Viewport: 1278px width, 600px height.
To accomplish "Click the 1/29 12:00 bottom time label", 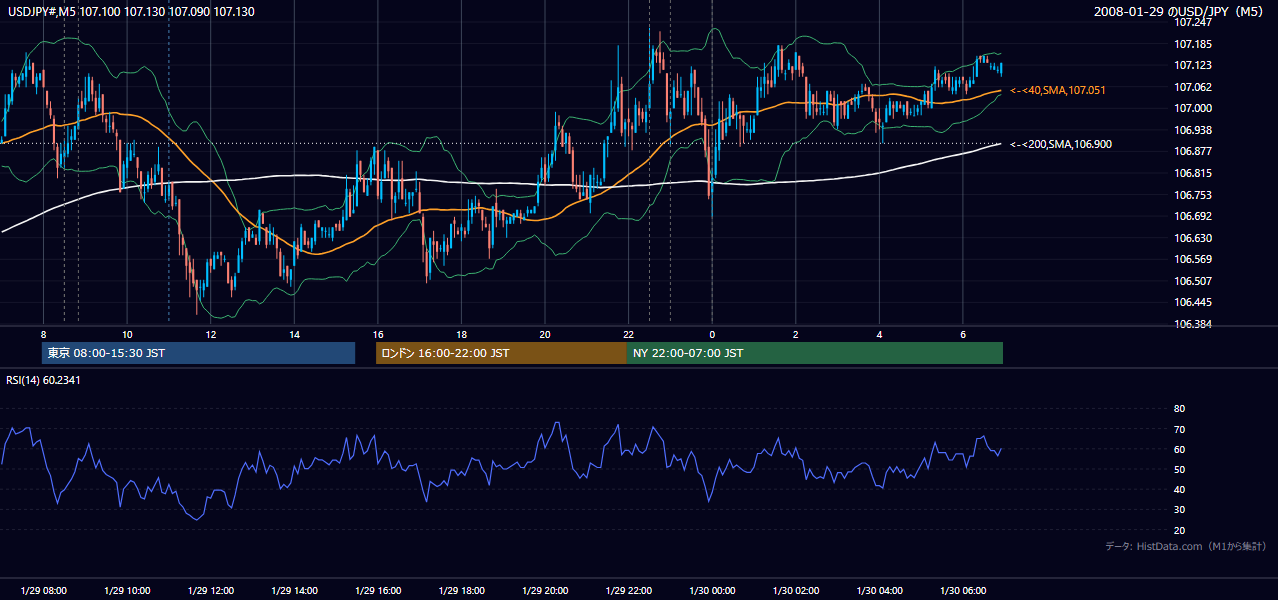I will 210,591.
